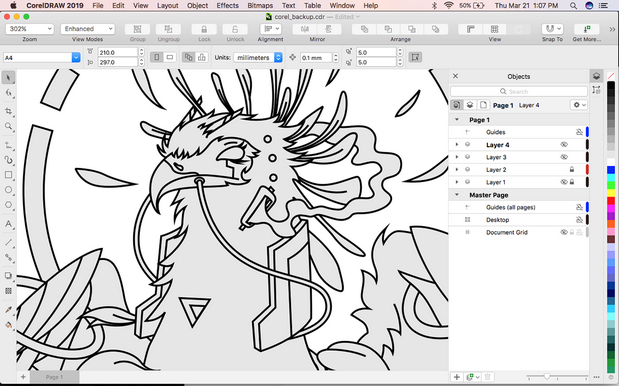Click the Treat as filled frame icon
Image resolution: width=619 pixels, height=386 pixels.
[x=415, y=57]
